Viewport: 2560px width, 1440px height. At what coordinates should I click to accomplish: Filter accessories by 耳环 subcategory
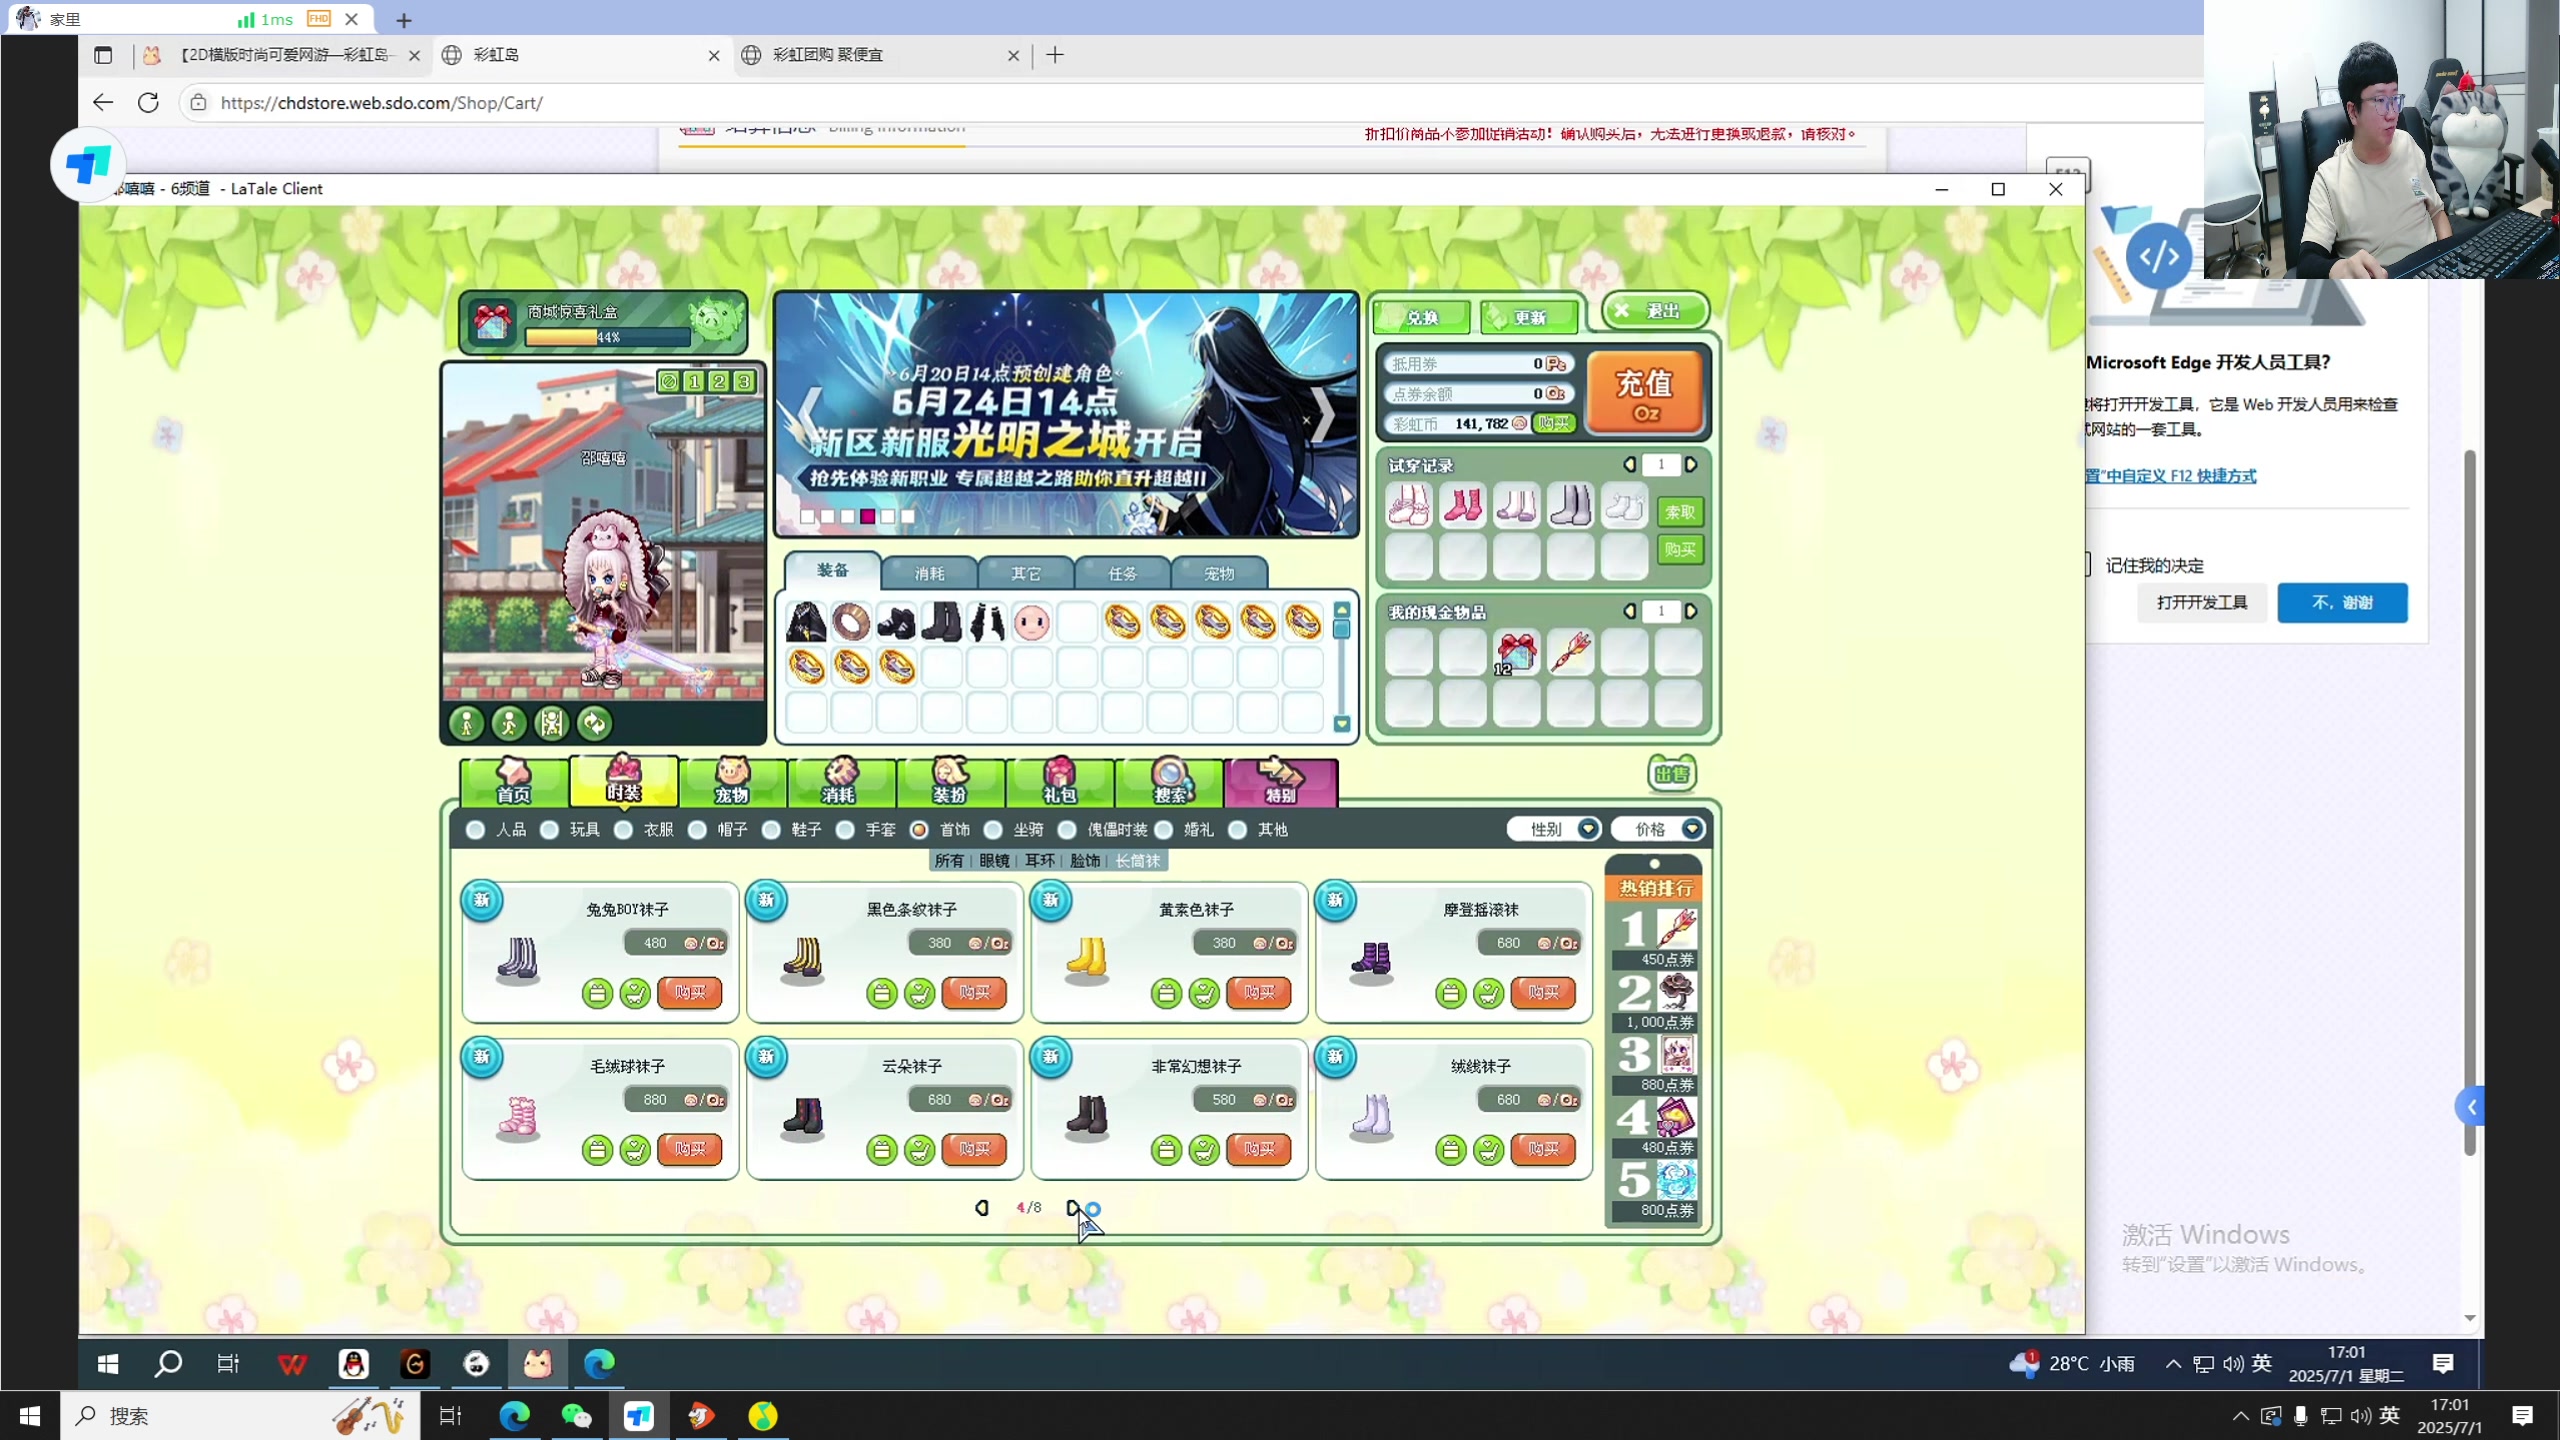pos(1040,860)
